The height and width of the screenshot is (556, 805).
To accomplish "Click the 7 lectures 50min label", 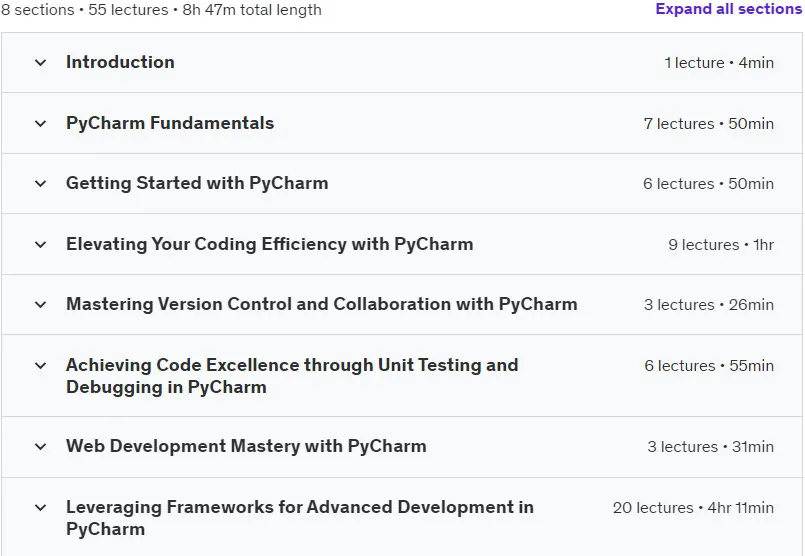I will click(x=708, y=124).
